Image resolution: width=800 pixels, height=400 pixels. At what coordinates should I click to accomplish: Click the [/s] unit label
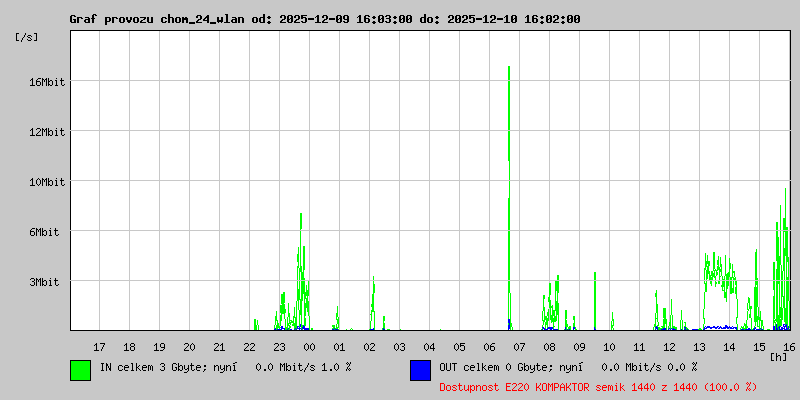27,37
